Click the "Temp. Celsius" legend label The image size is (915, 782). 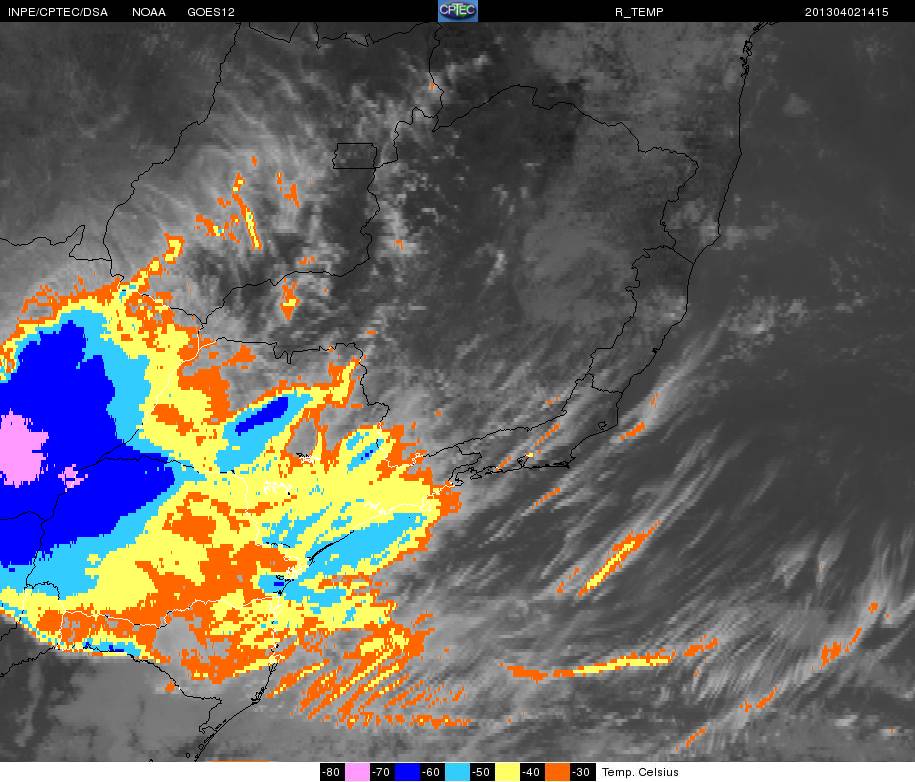coord(640,772)
